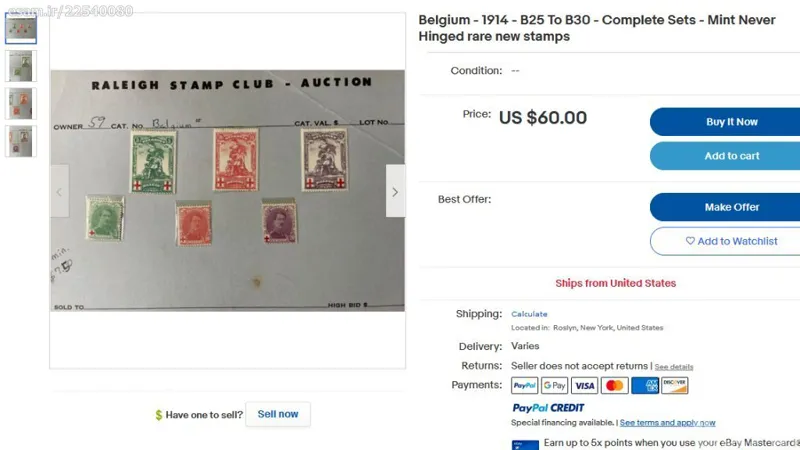Click the Google Pay payment icon

554,385
